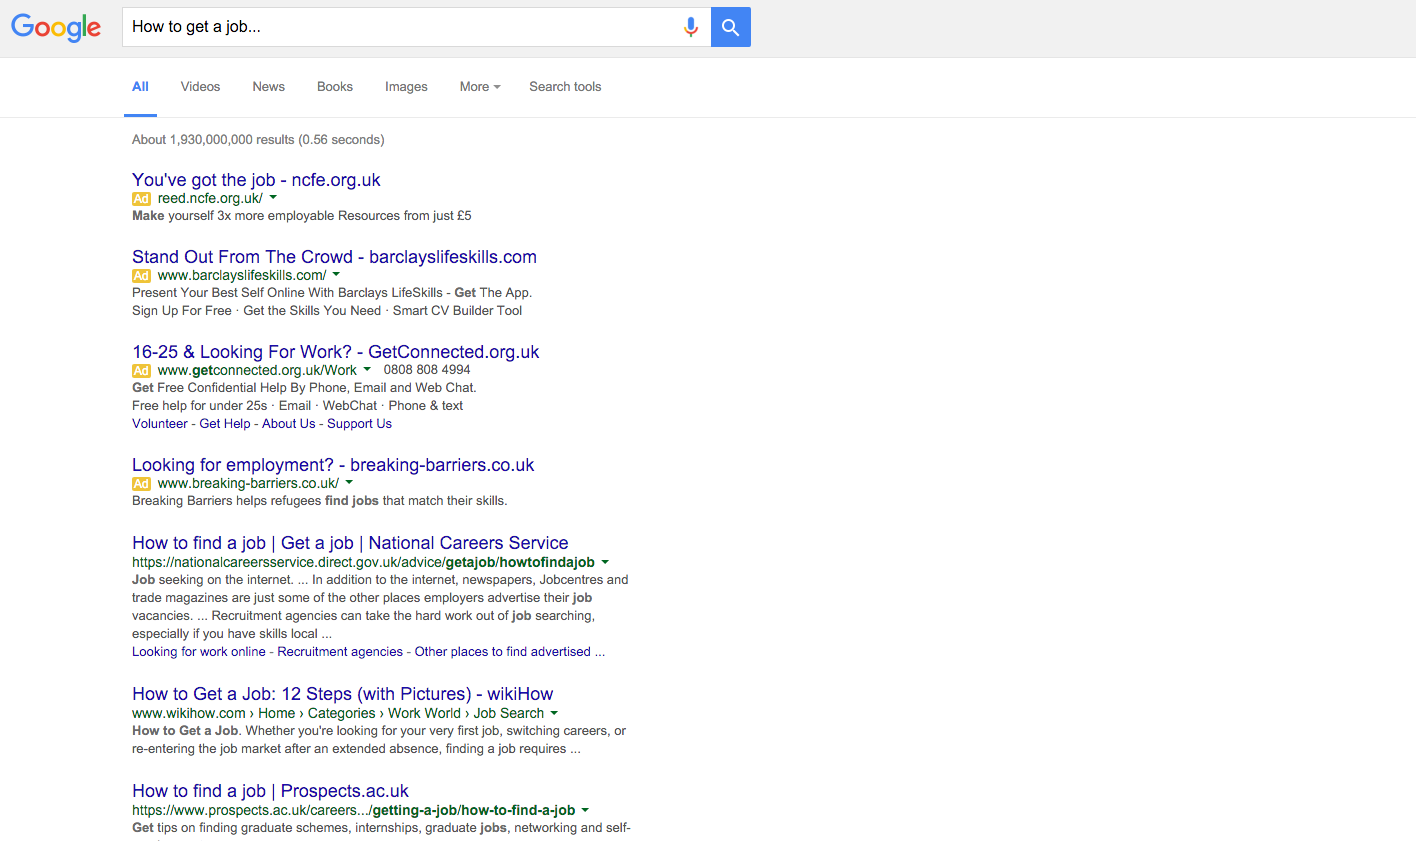Open Search tools options

(565, 87)
